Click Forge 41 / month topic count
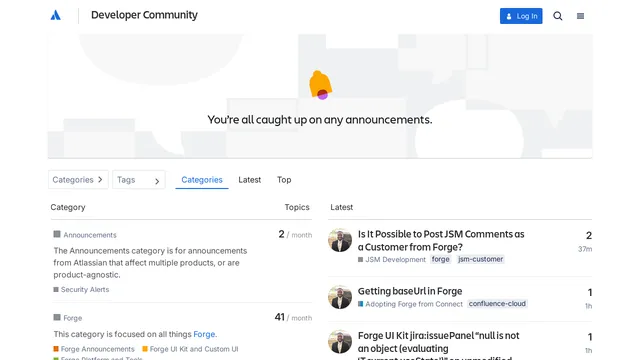Image resolution: width=640 pixels, height=360 pixels. [293, 318]
